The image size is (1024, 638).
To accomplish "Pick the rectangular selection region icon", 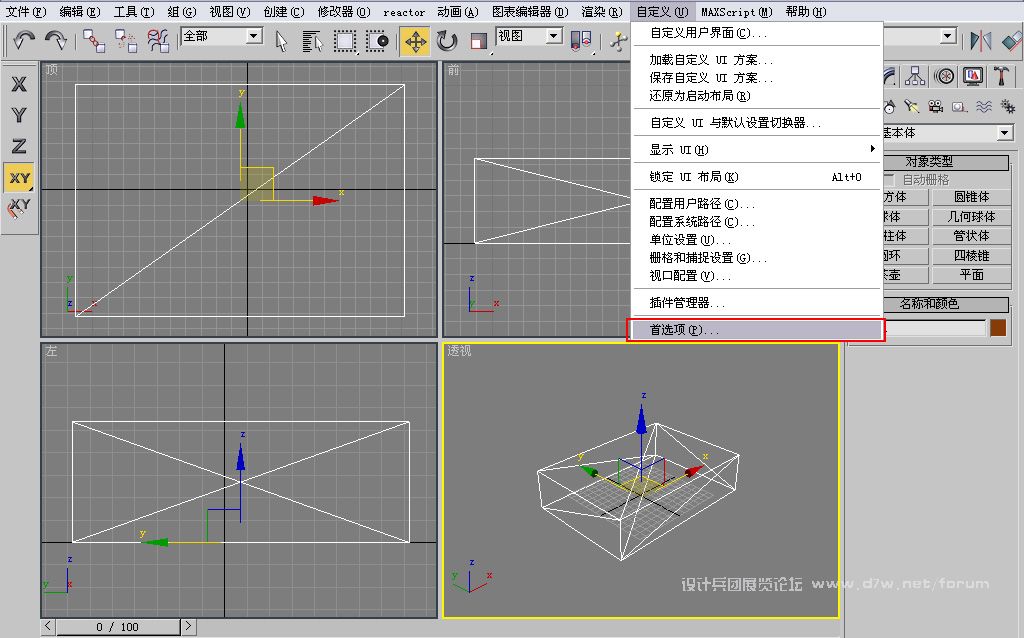I will tap(345, 41).
